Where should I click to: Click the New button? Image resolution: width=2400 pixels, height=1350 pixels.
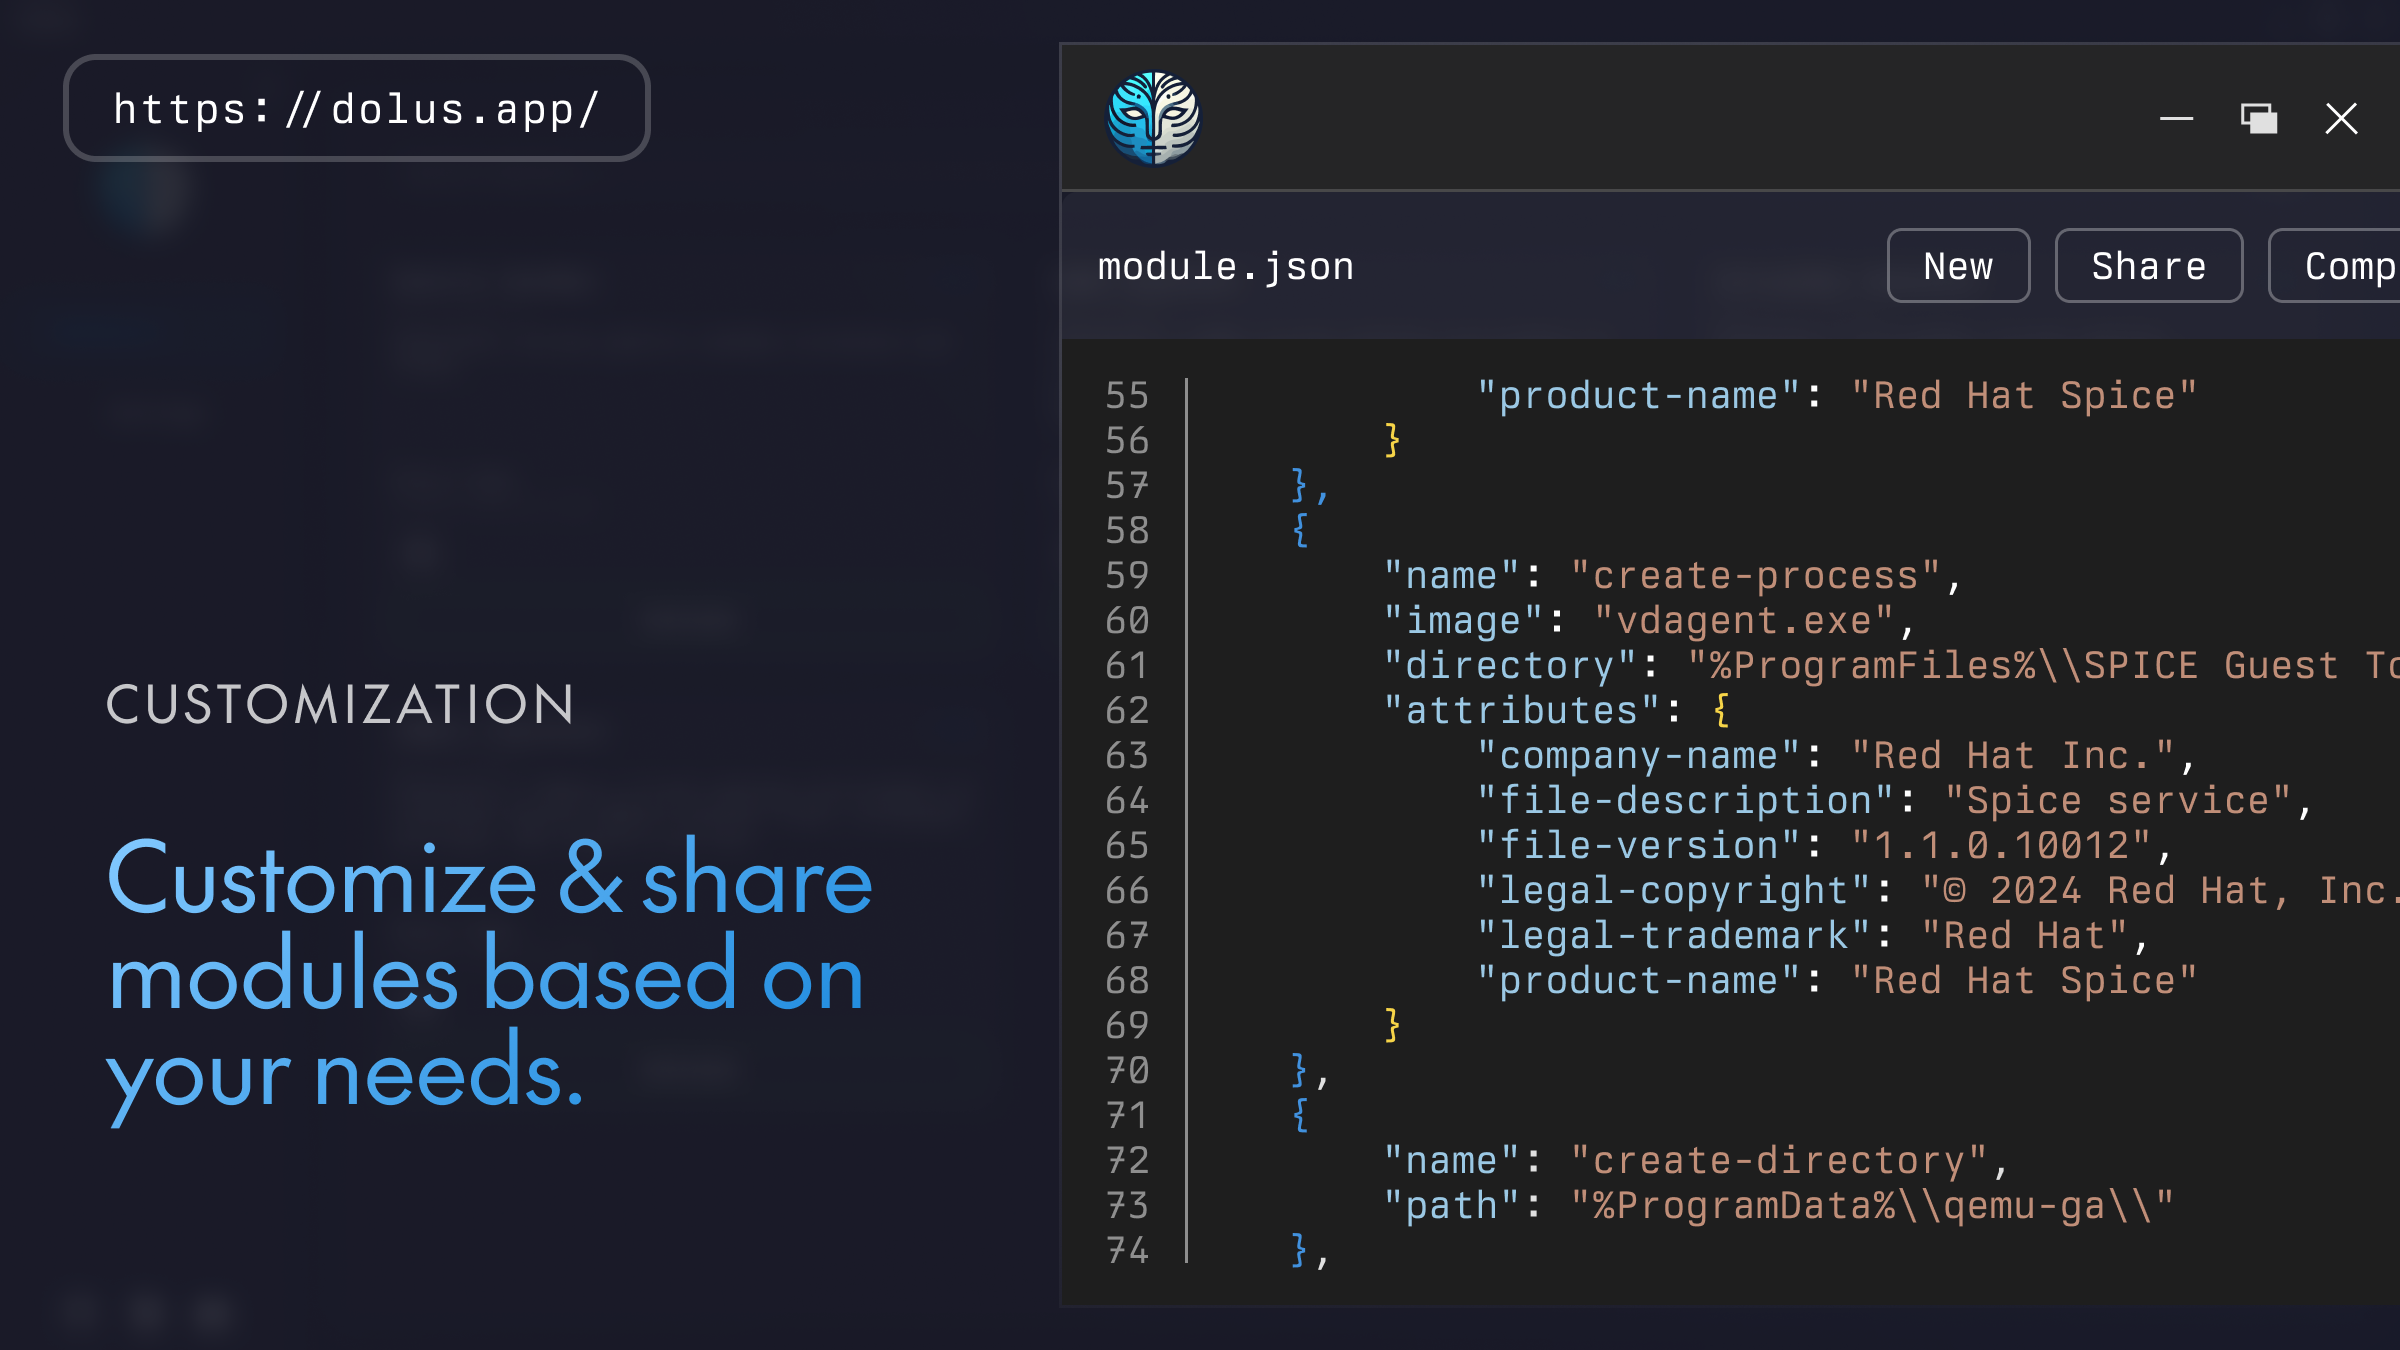(x=1958, y=266)
